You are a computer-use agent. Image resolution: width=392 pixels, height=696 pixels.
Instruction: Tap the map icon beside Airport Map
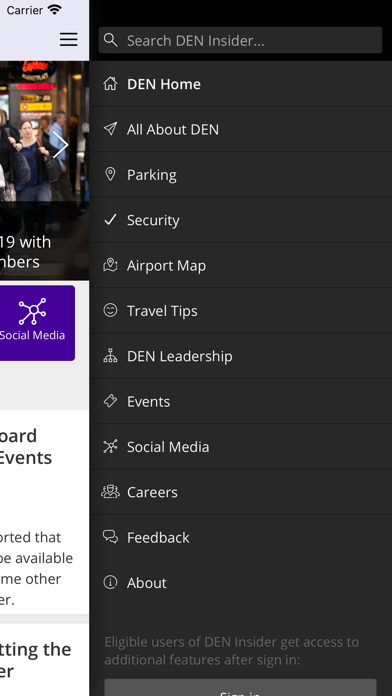[110, 265]
